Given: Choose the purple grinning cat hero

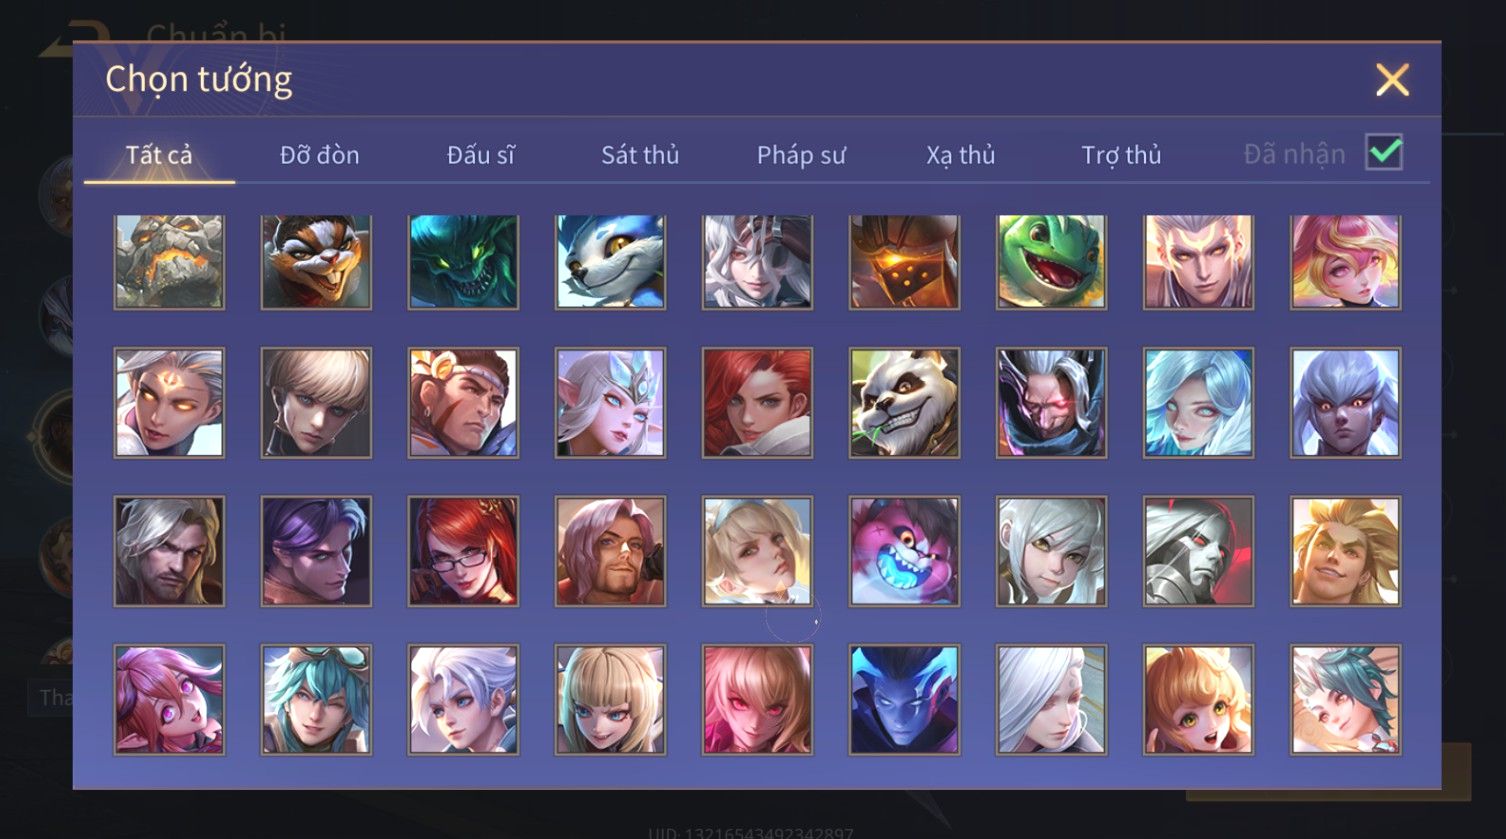Looking at the screenshot, I should coord(904,551).
